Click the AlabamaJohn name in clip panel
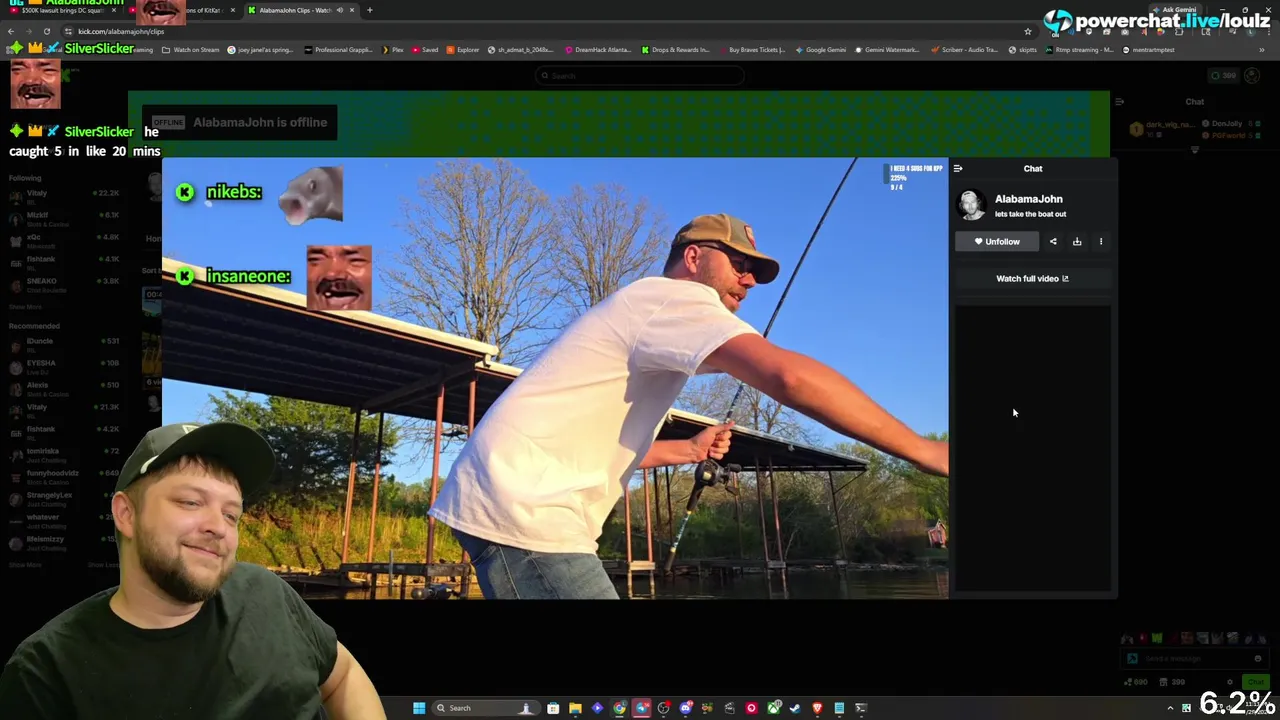 [1029, 199]
